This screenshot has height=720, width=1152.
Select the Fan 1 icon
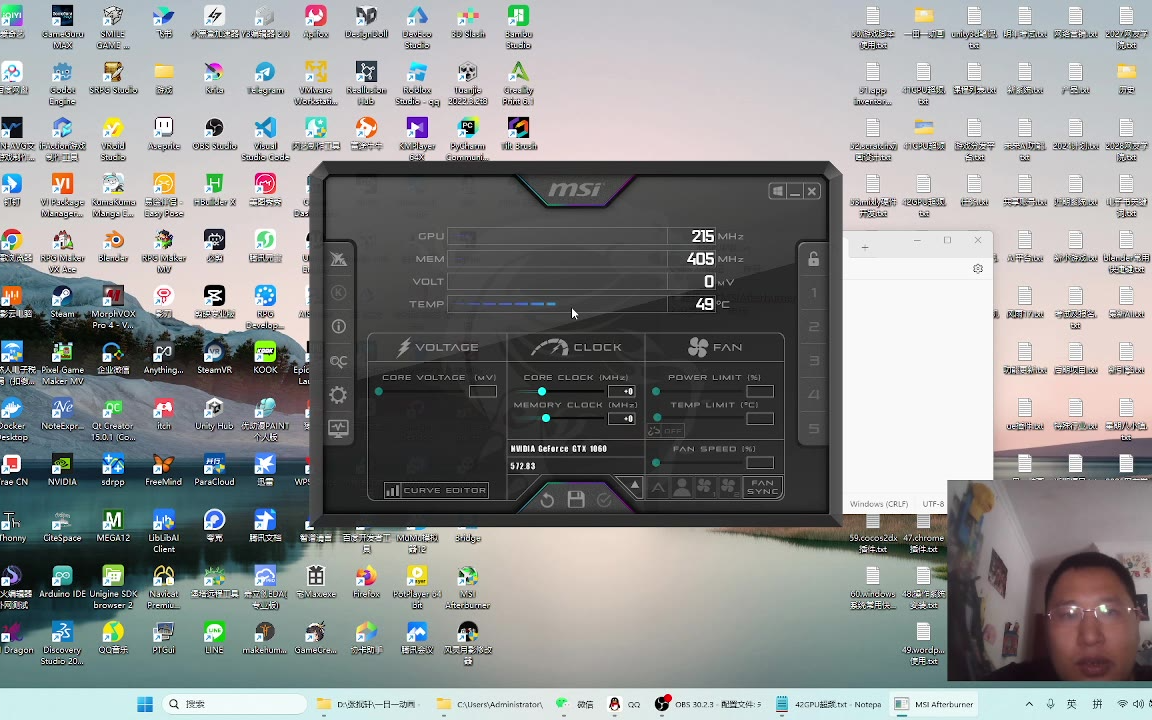click(705, 487)
